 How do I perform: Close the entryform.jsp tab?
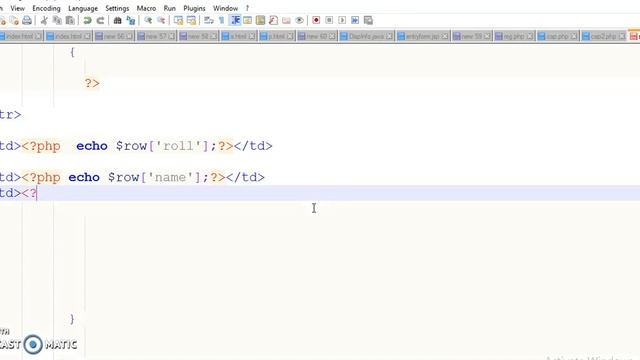pos(445,36)
